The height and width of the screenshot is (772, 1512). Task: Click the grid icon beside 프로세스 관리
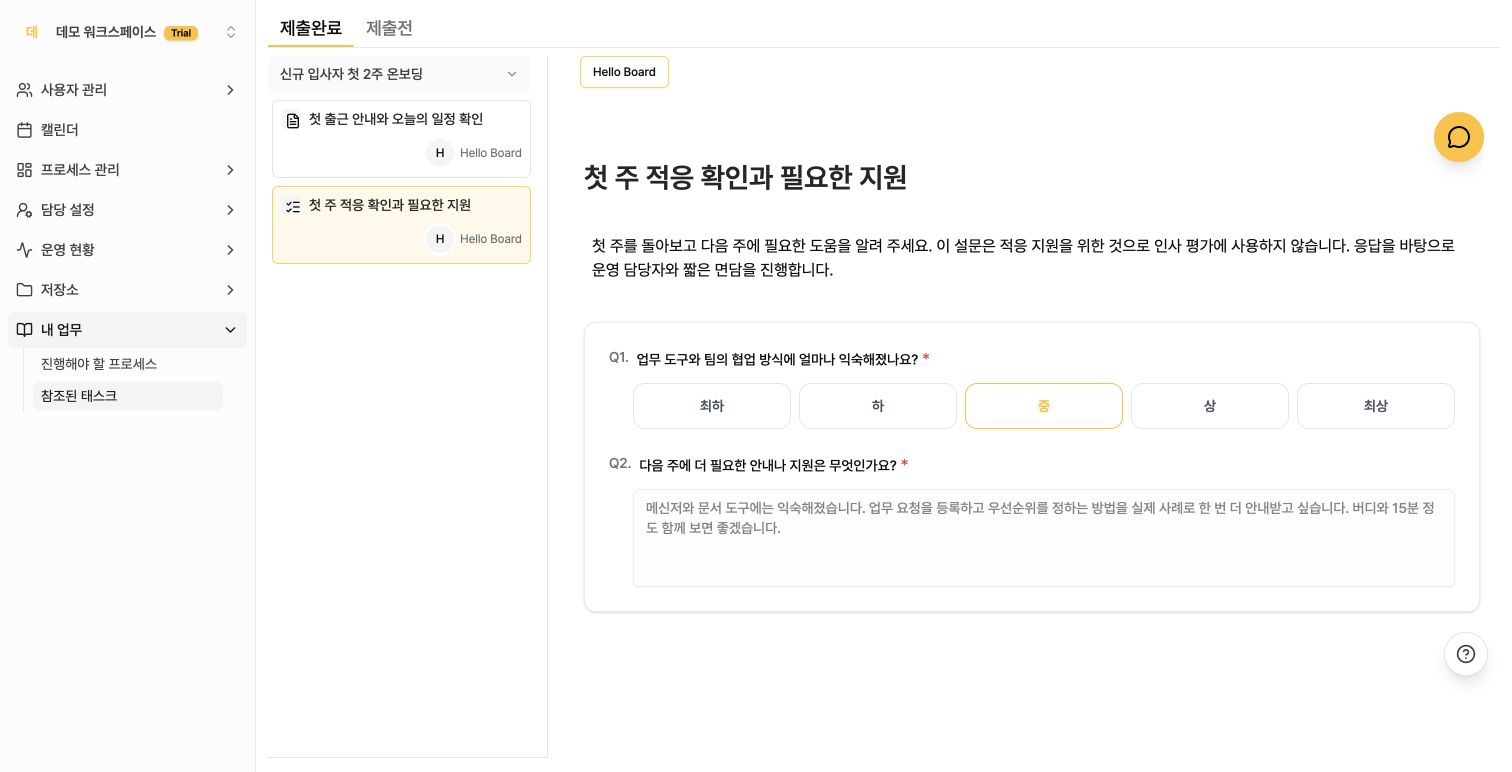pos(25,170)
